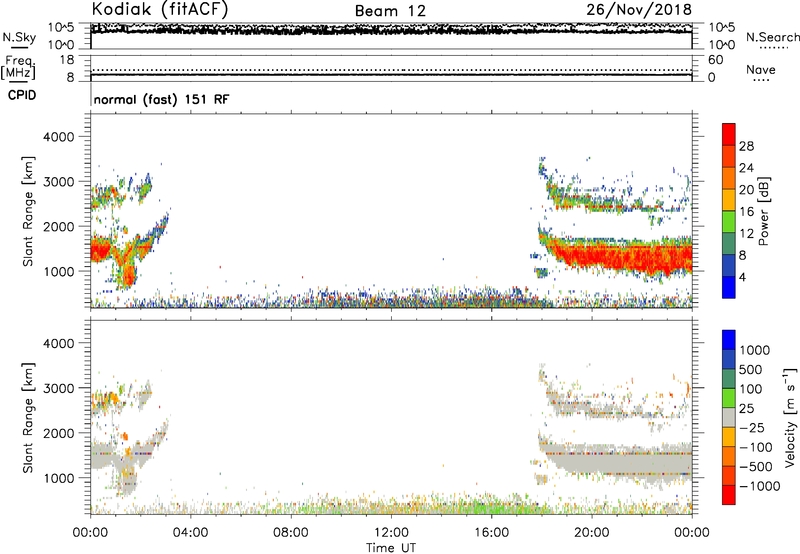
Task: Select the "-25" label on the velocity color bar
Action: pos(752,428)
